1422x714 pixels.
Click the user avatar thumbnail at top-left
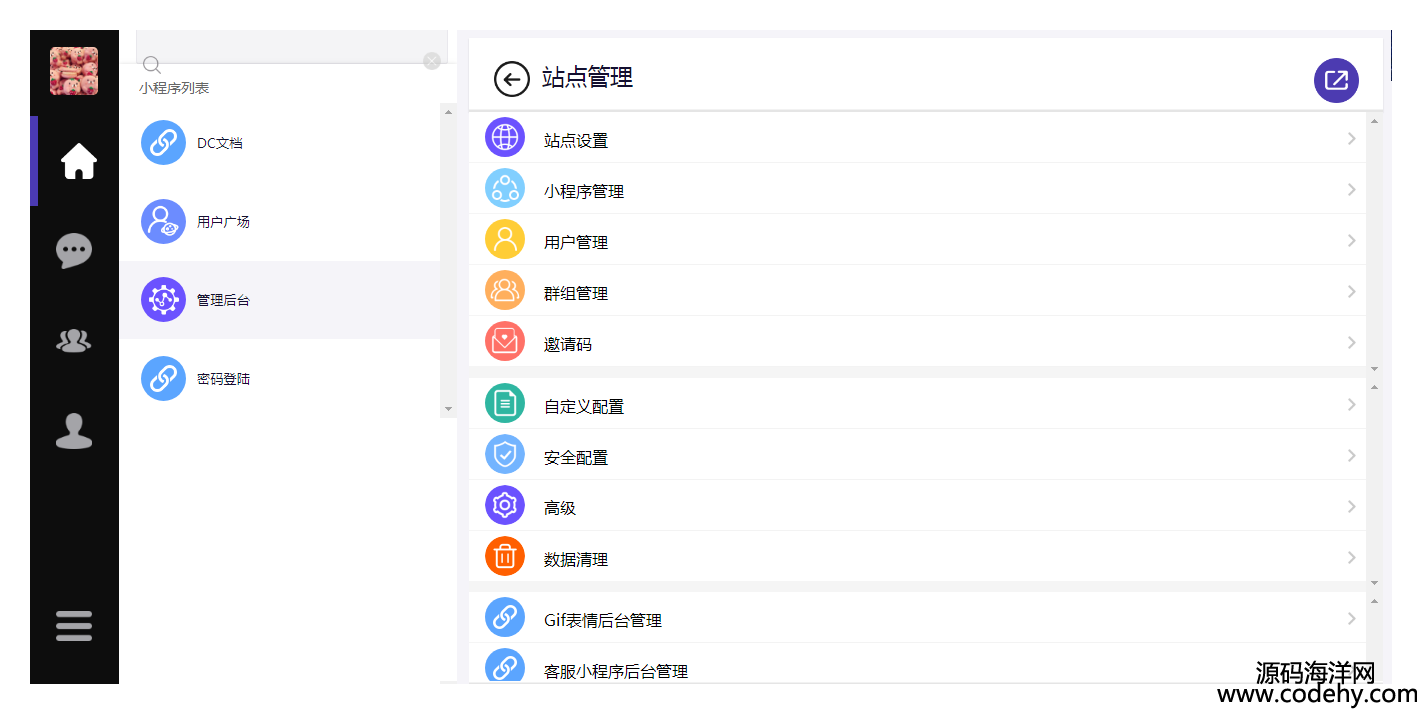[74, 71]
